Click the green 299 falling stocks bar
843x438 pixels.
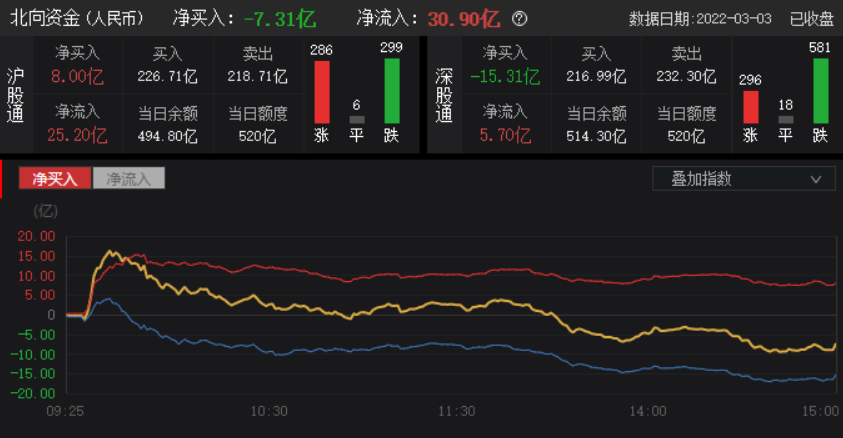392,91
